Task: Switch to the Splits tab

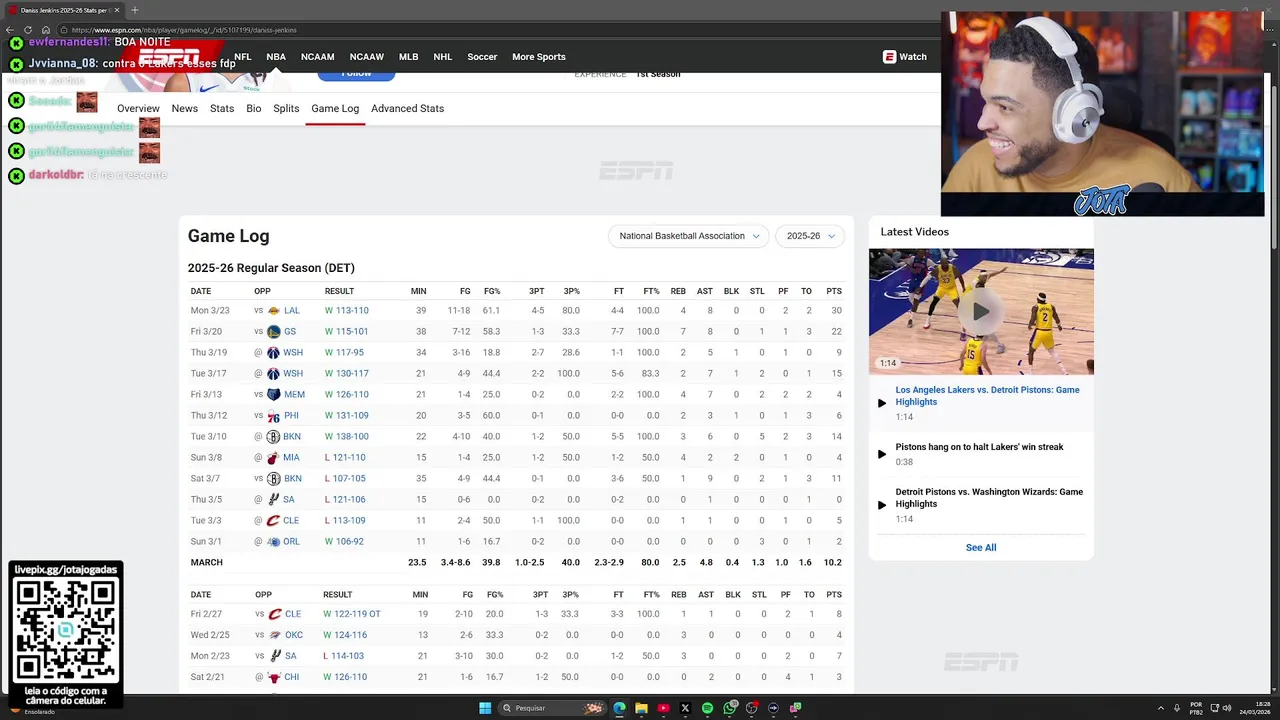Action: click(x=286, y=108)
